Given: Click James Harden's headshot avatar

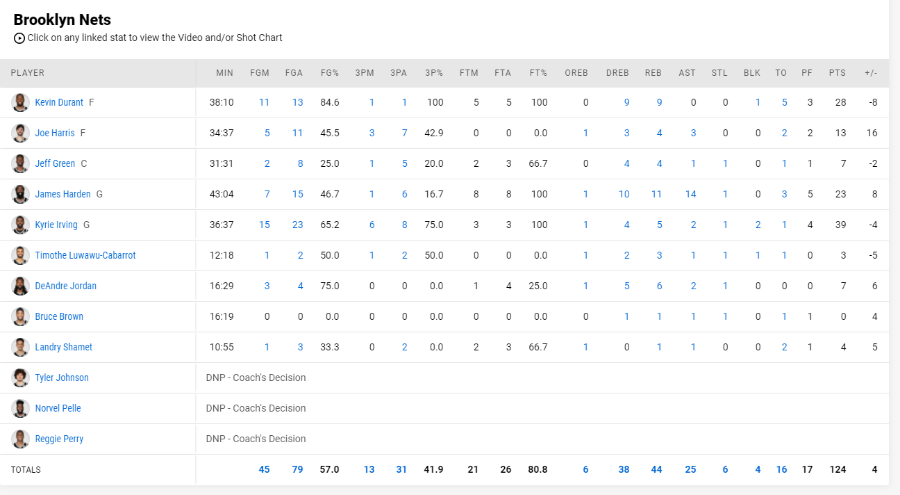Looking at the screenshot, I should tap(20, 194).
